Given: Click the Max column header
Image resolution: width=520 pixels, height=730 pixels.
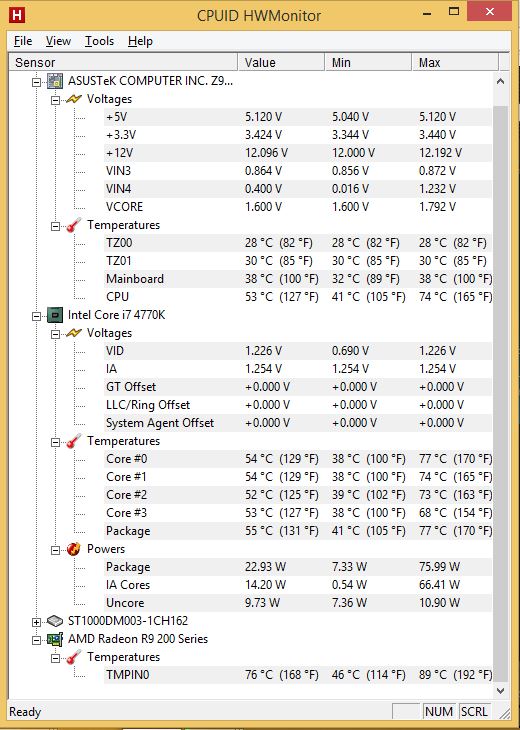Looking at the screenshot, I should click(455, 62).
